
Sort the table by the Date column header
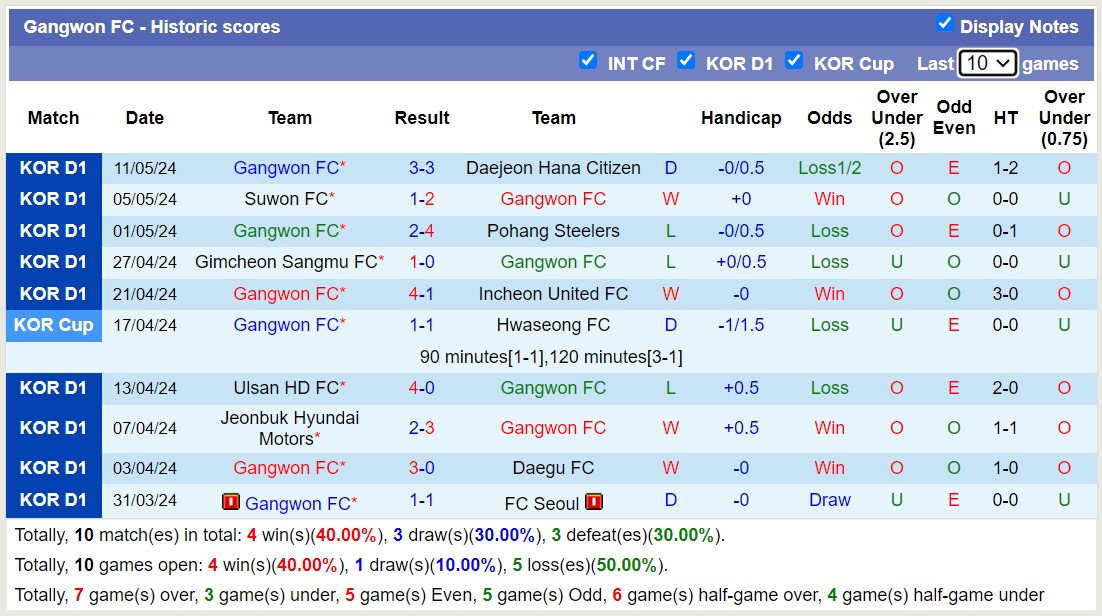pos(144,117)
